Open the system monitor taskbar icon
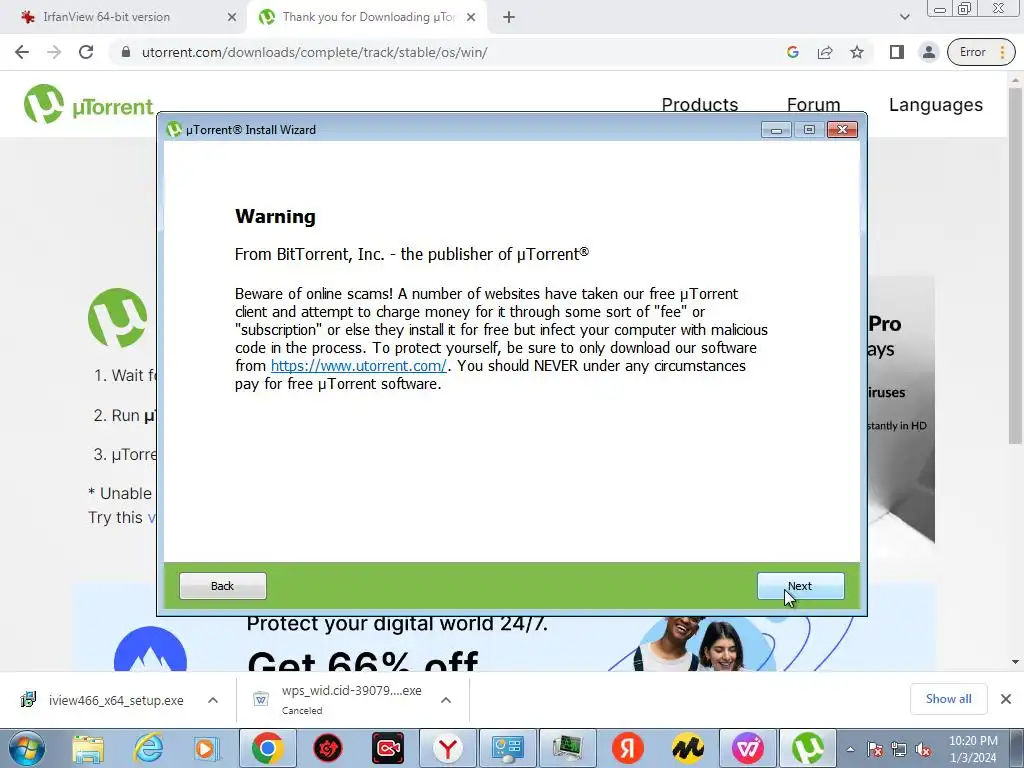Viewport: 1024px width, 768px height. pos(568,748)
